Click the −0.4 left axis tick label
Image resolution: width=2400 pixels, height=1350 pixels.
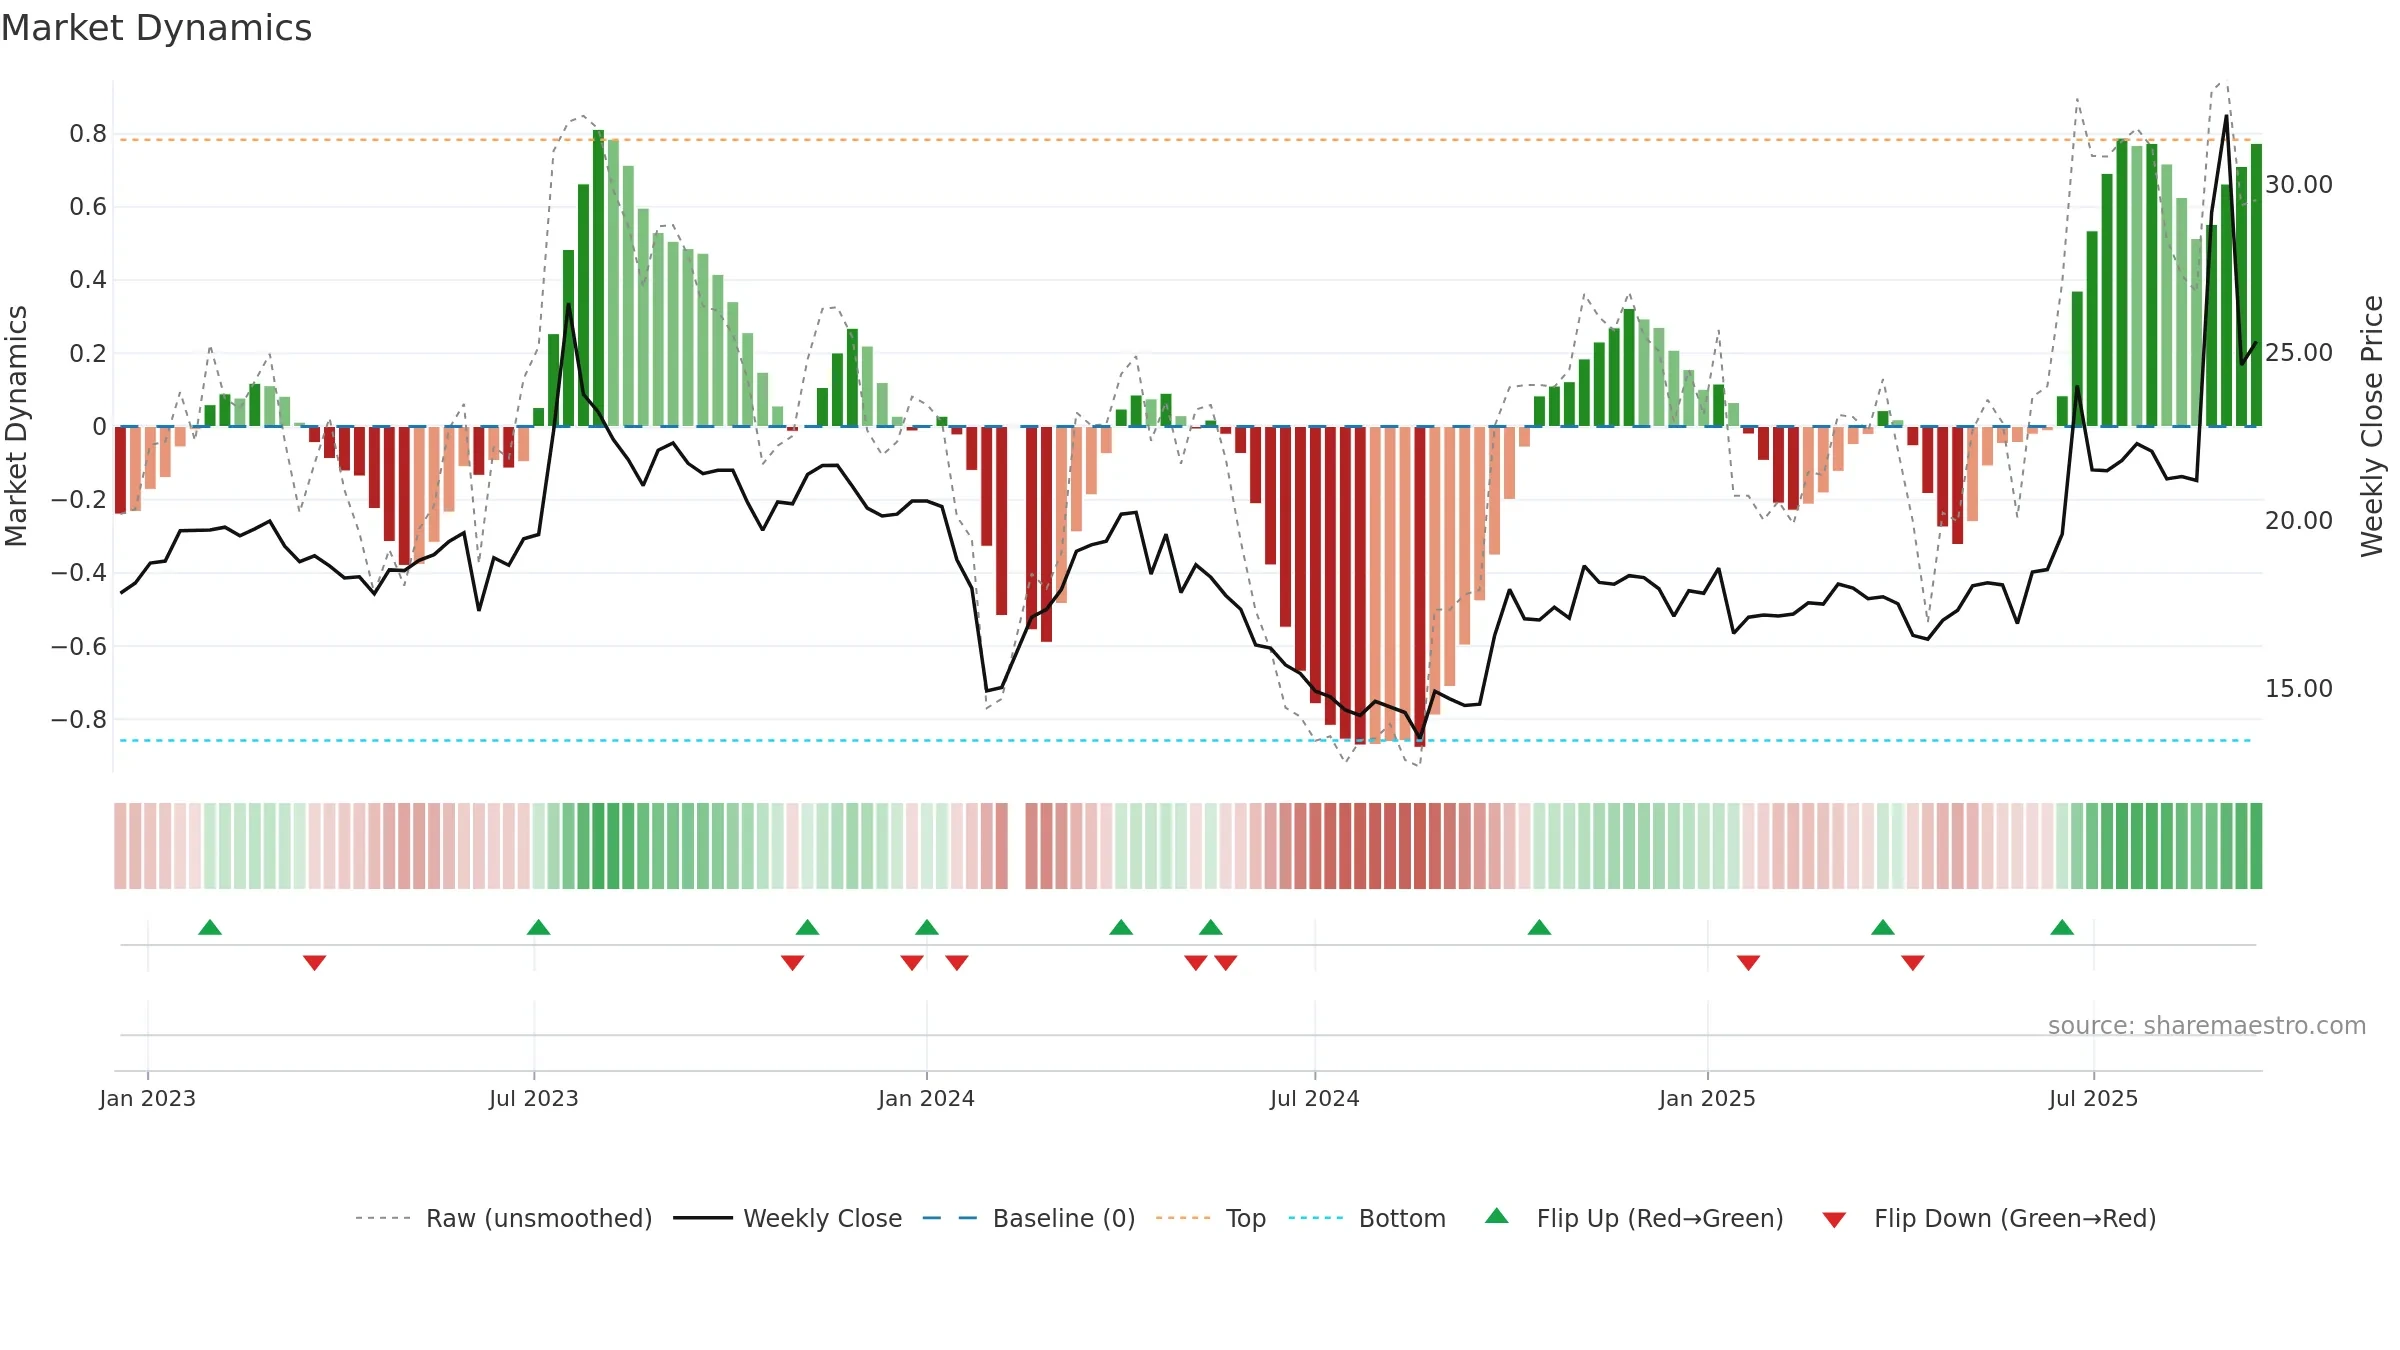(79, 573)
